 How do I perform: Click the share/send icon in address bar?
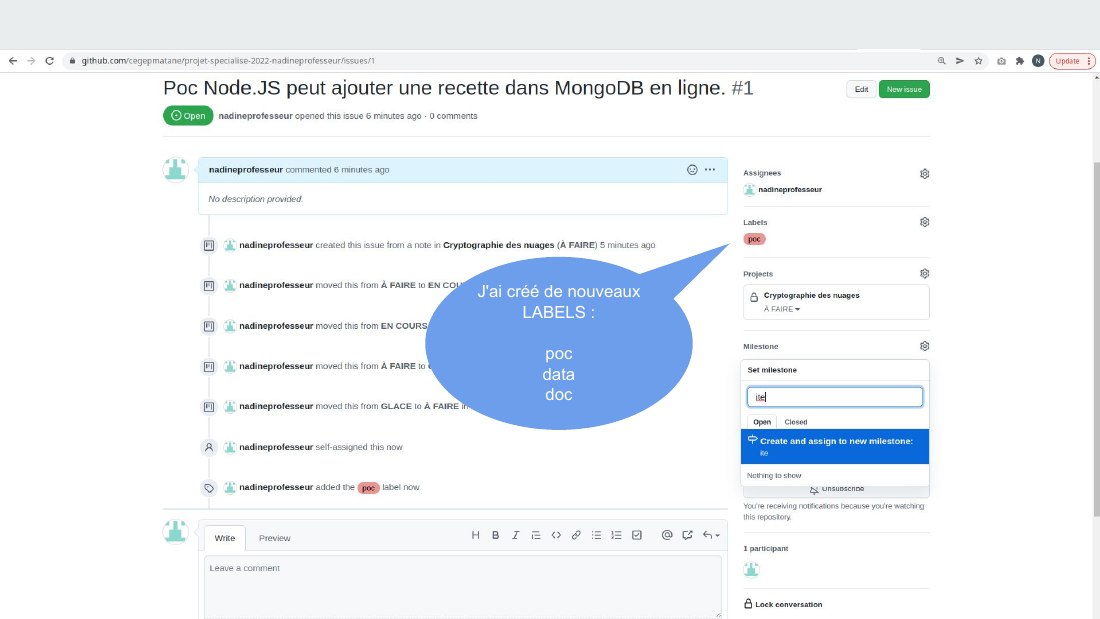tap(960, 61)
